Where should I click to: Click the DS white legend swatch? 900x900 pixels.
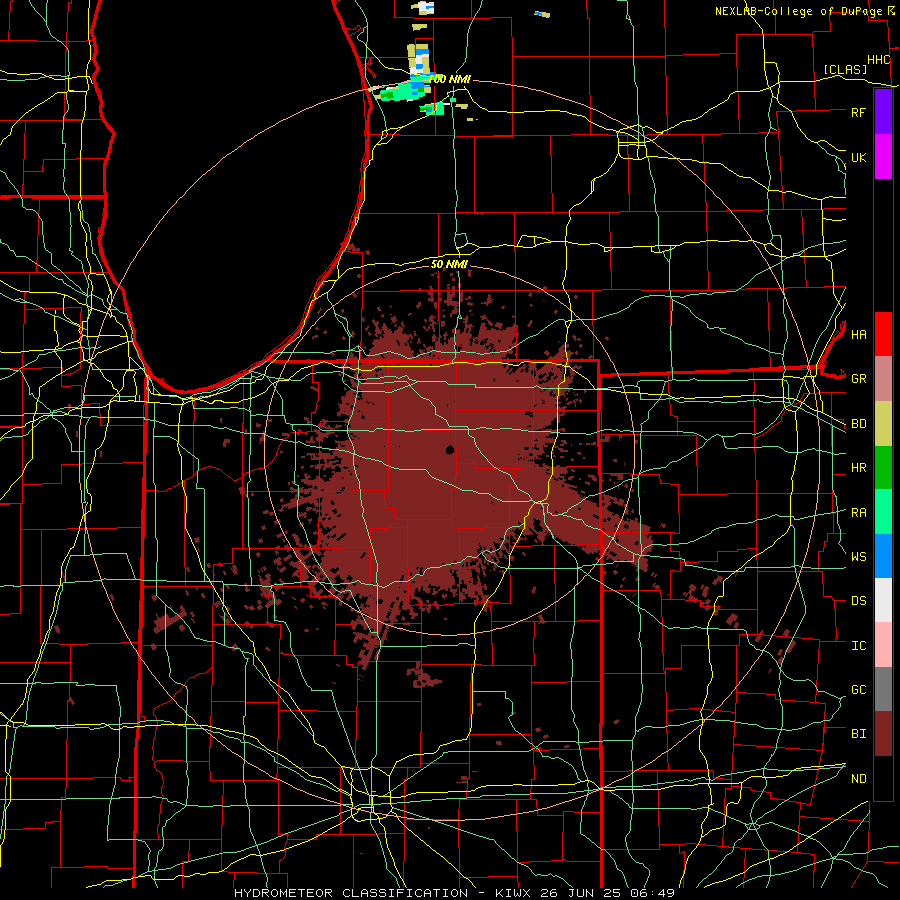pyautogui.click(x=883, y=600)
